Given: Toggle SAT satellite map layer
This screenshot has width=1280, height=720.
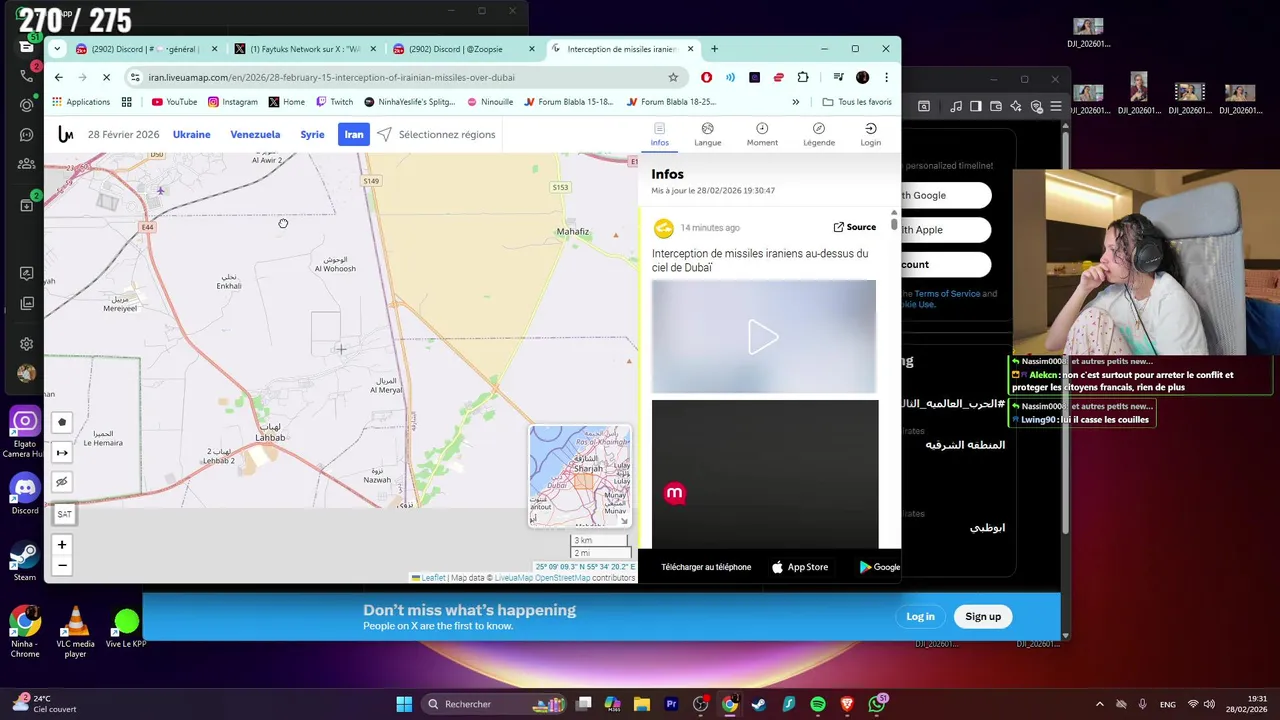Looking at the screenshot, I should pos(64,514).
